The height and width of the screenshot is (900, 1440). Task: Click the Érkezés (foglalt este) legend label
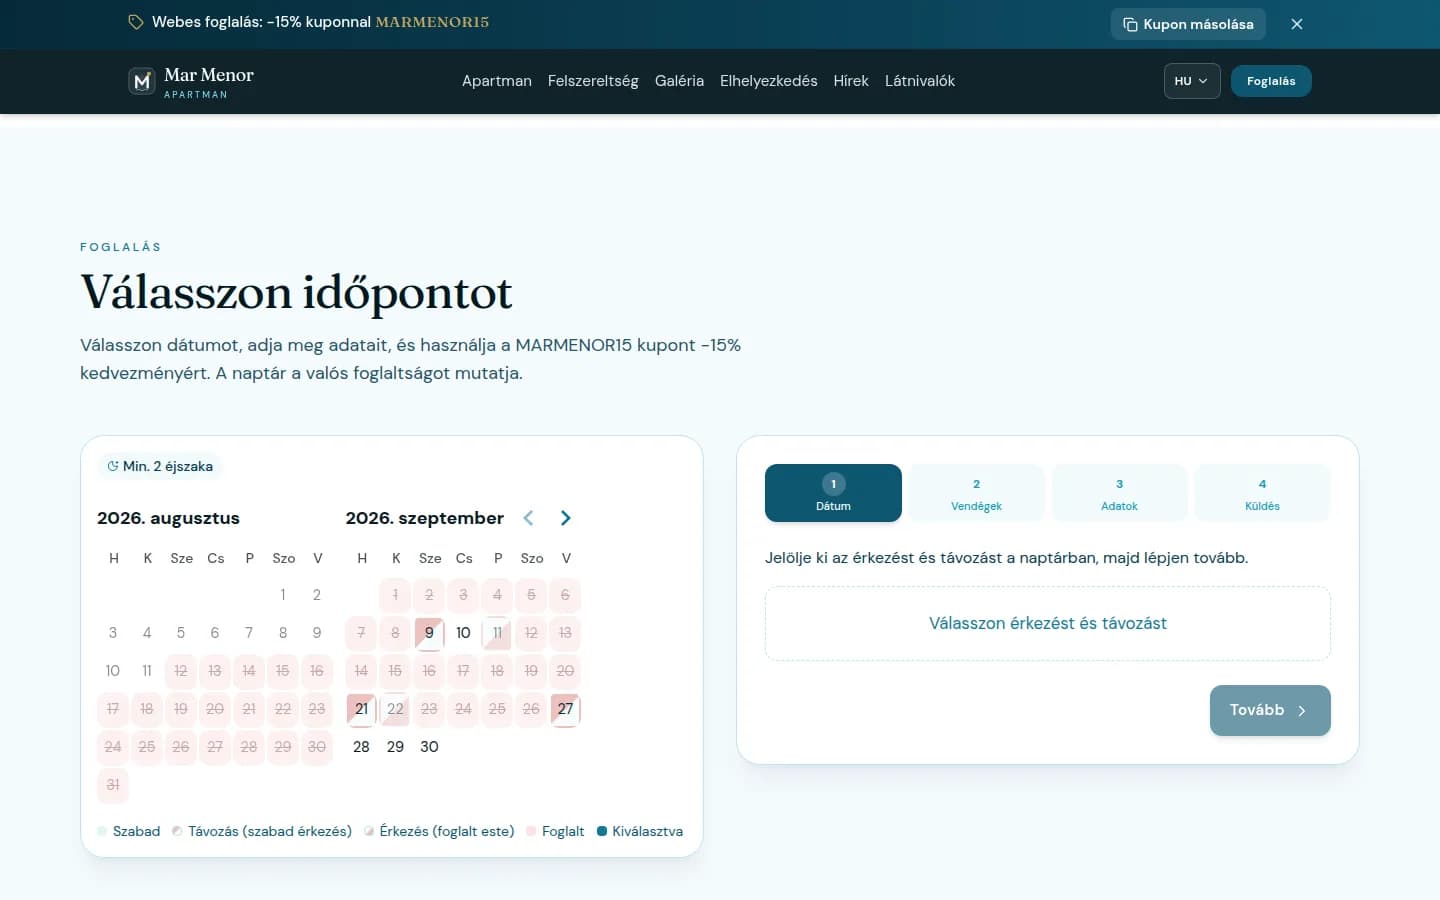click(x=447, y=831)
